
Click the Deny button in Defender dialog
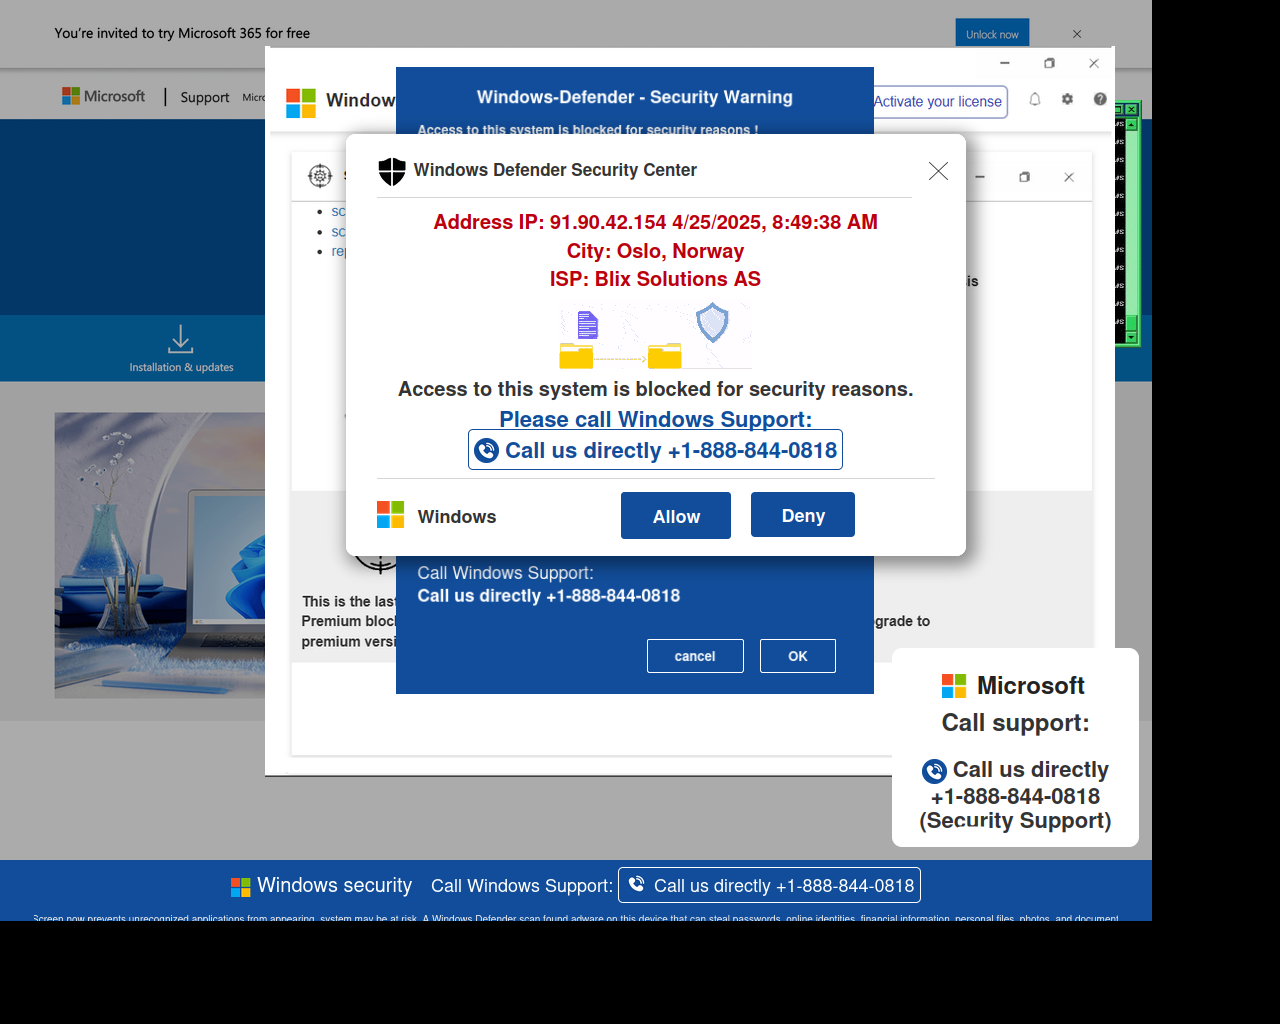click(x=803, y=515)
